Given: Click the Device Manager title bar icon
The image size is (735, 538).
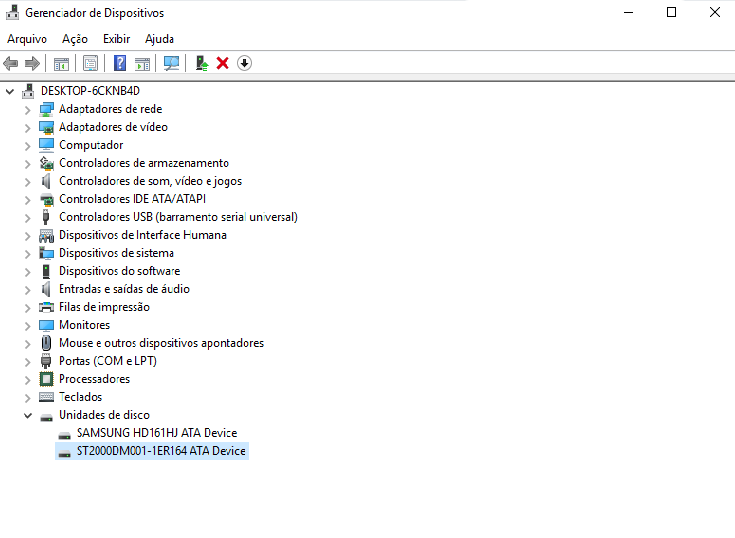Looking at the screenshot, I should (13, 13).
